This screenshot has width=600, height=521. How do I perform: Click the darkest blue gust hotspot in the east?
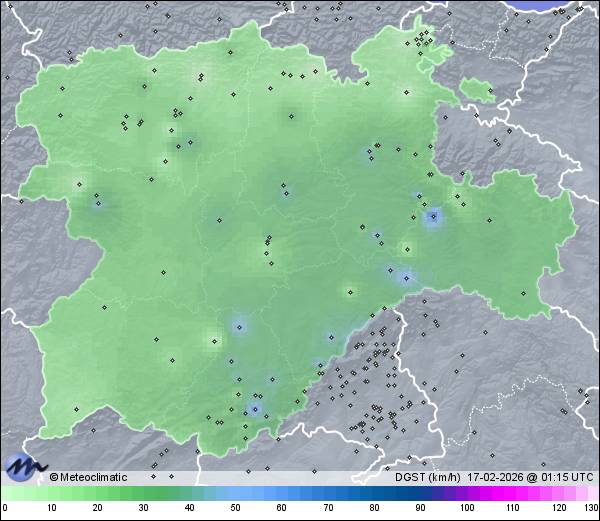click(x=432, y=216)
